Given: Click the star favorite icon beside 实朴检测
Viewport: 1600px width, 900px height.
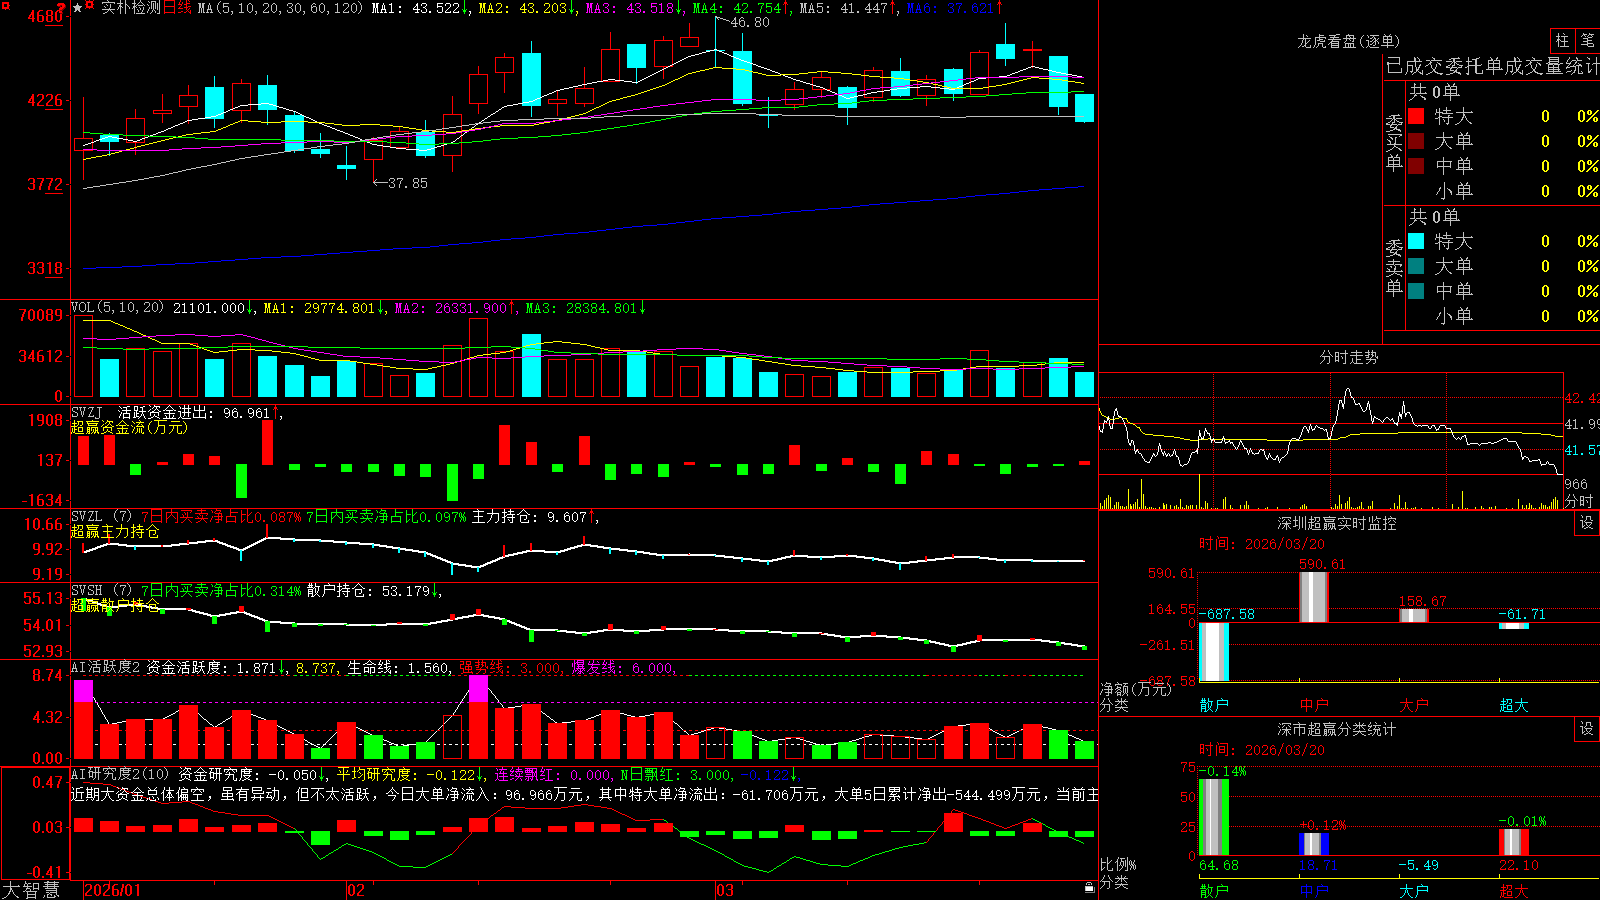Looking at the screenshot, I should click(77, 8).
